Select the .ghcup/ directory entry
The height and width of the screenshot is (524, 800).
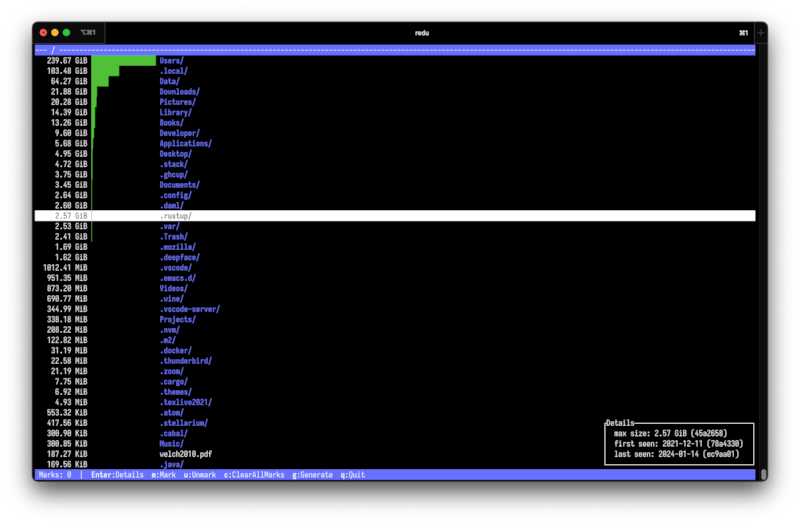[173, 174]
